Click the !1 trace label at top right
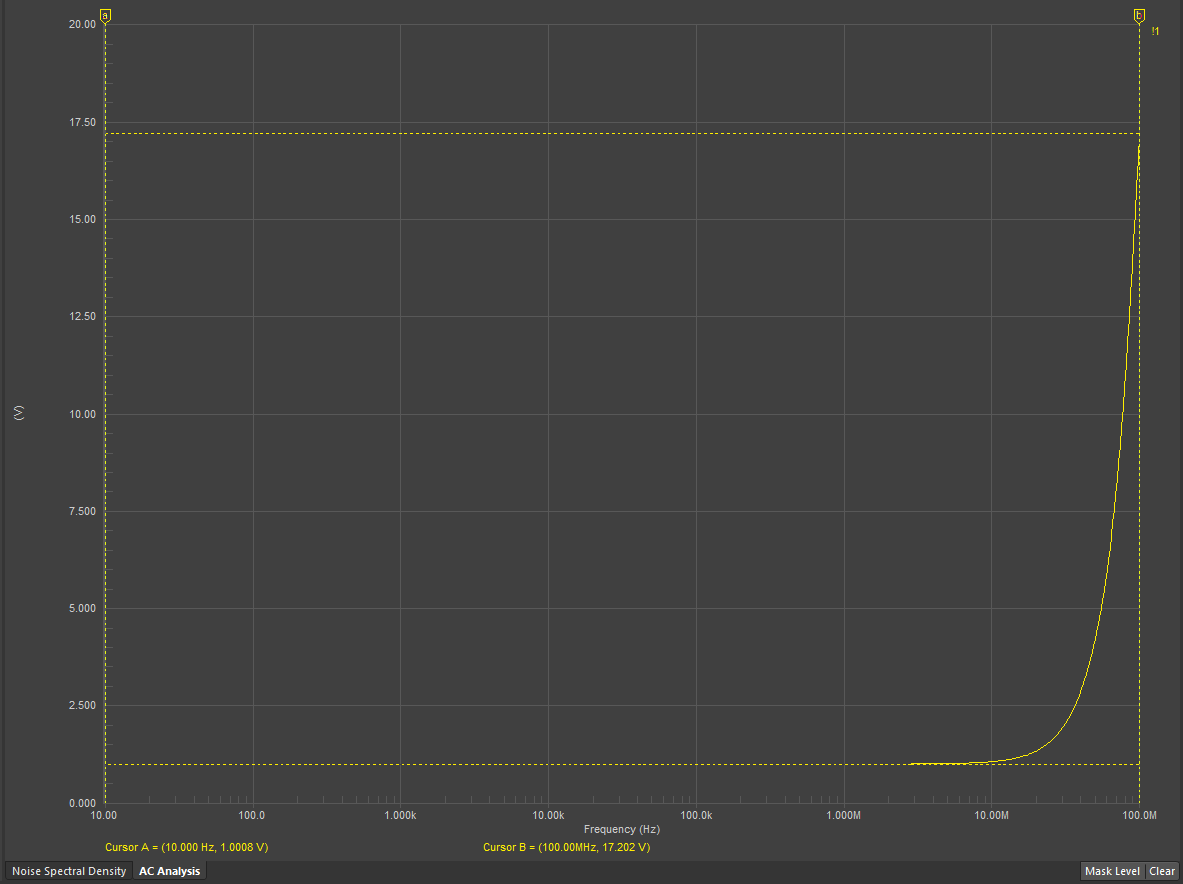This screenshot has height=884, width=1183. pyautogui.click(x=1155, y=32)
